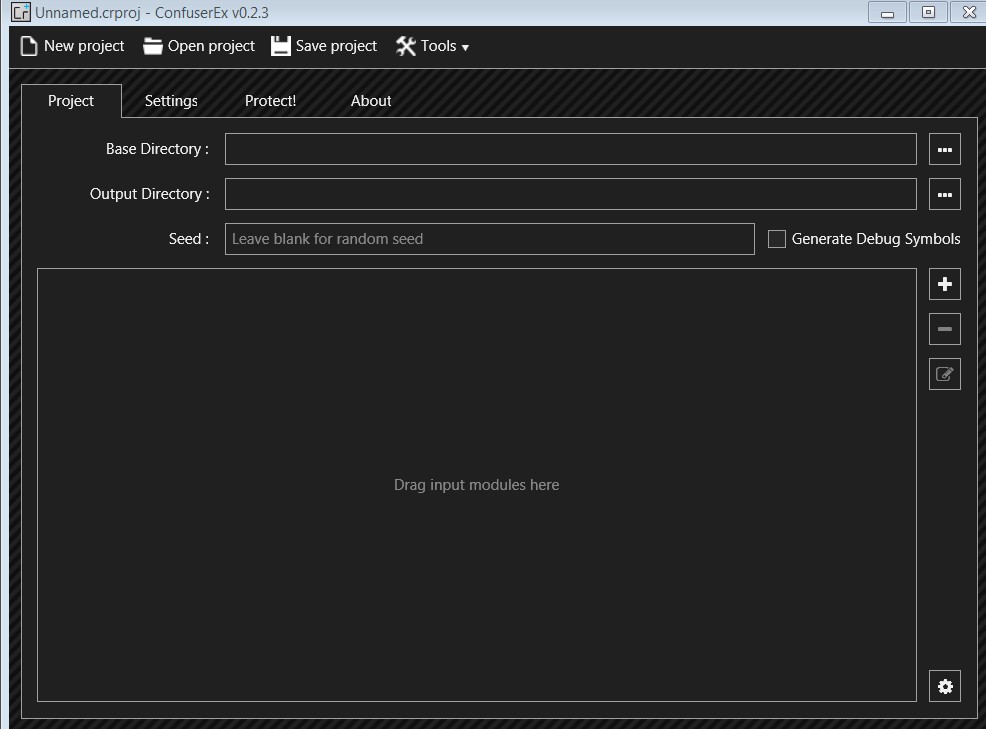The height and width of the screenshot is (729, 986).
Task: Maximize the ConfuserEx window
Action: [x=928, y=12]
